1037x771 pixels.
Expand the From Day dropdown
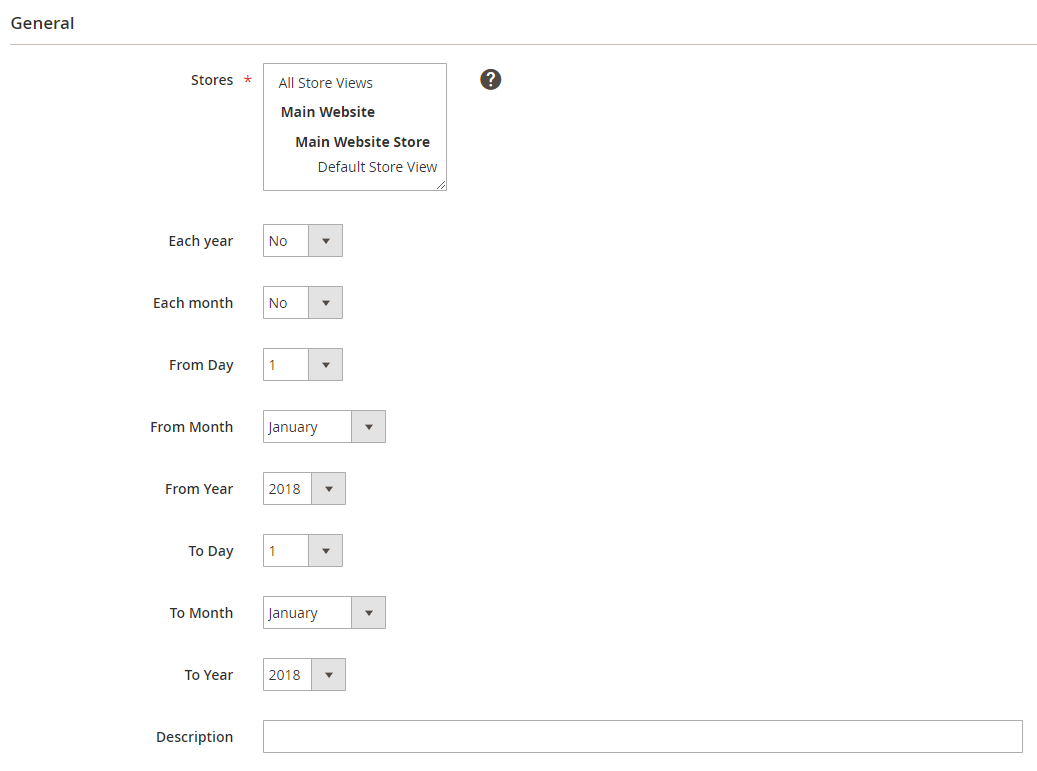click(303, 365)
